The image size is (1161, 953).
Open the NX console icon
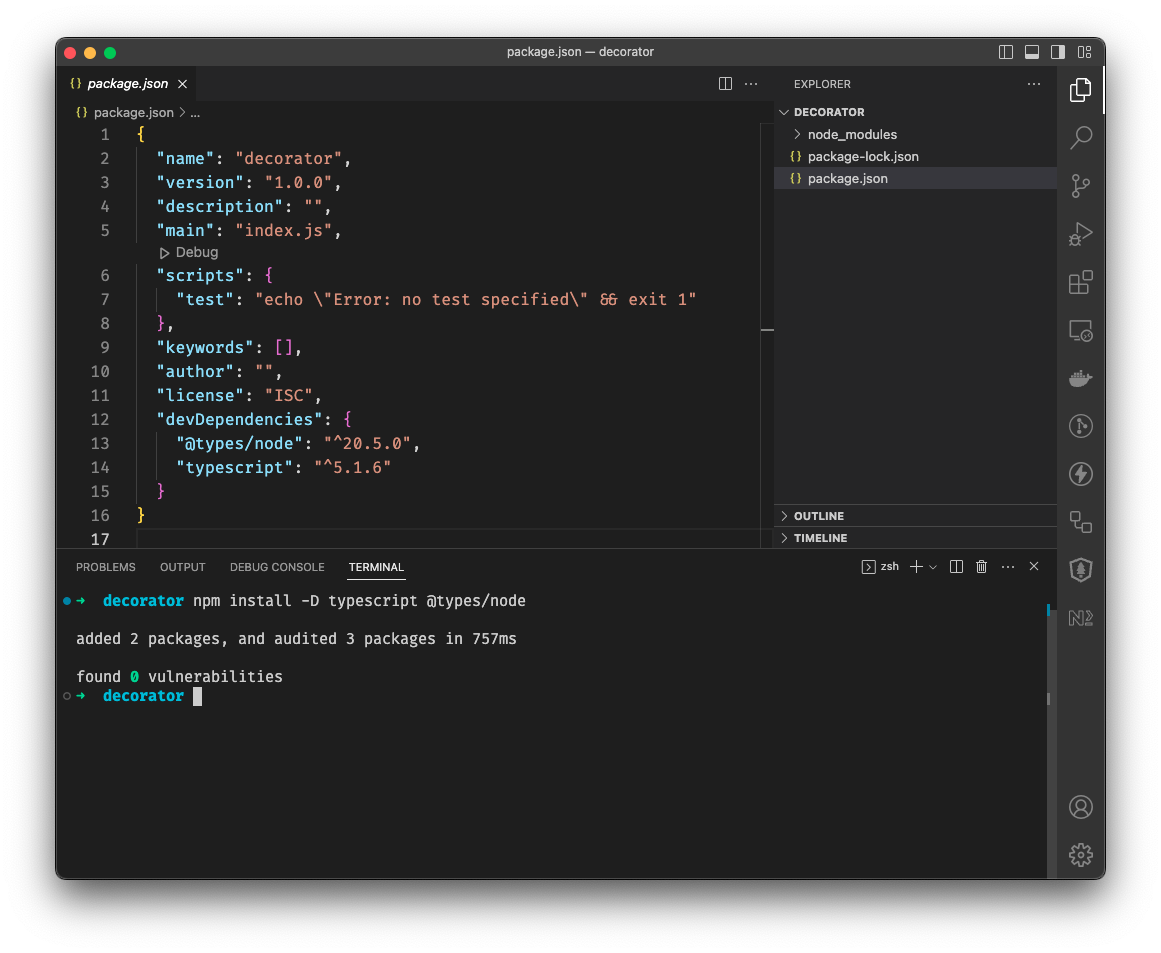click(x=1080, y=618)
